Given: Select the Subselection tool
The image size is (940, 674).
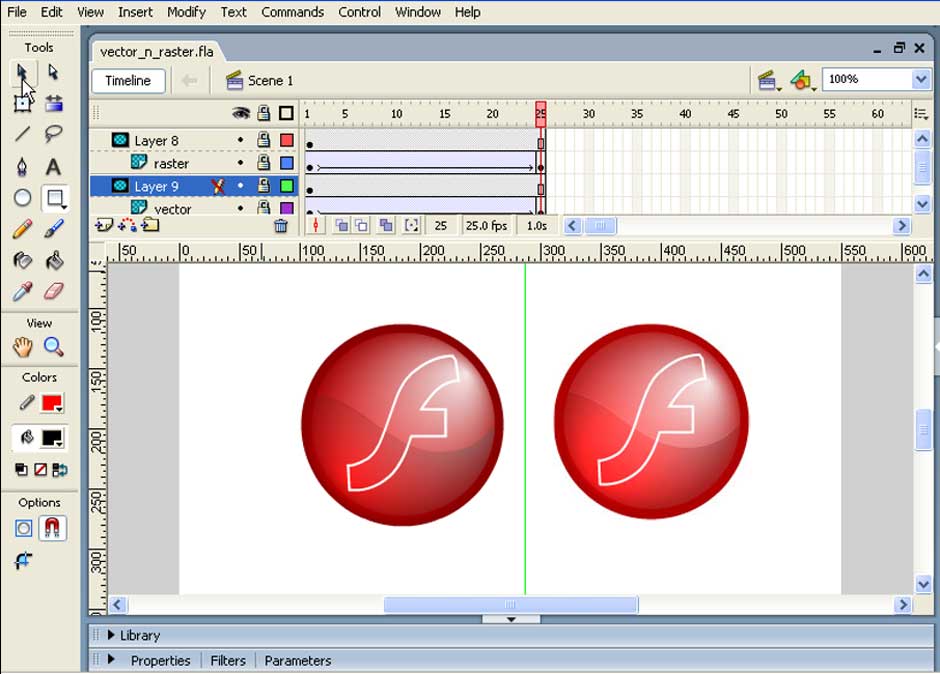Looking at the screenshot, I should pos(53,73).
